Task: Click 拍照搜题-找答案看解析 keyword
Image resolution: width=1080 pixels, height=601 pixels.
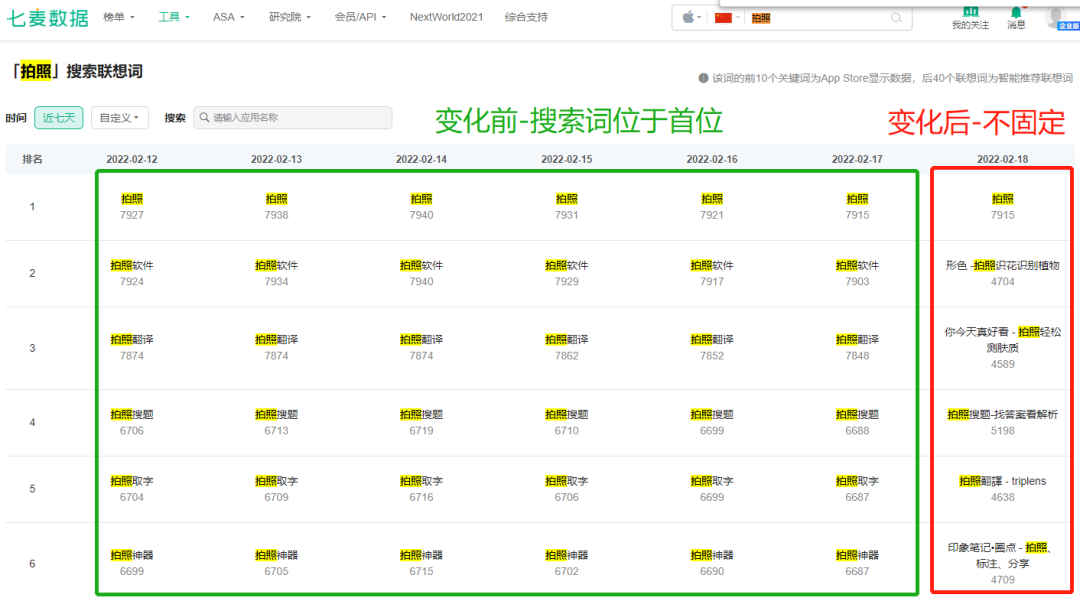Action: pos(1002,414)
